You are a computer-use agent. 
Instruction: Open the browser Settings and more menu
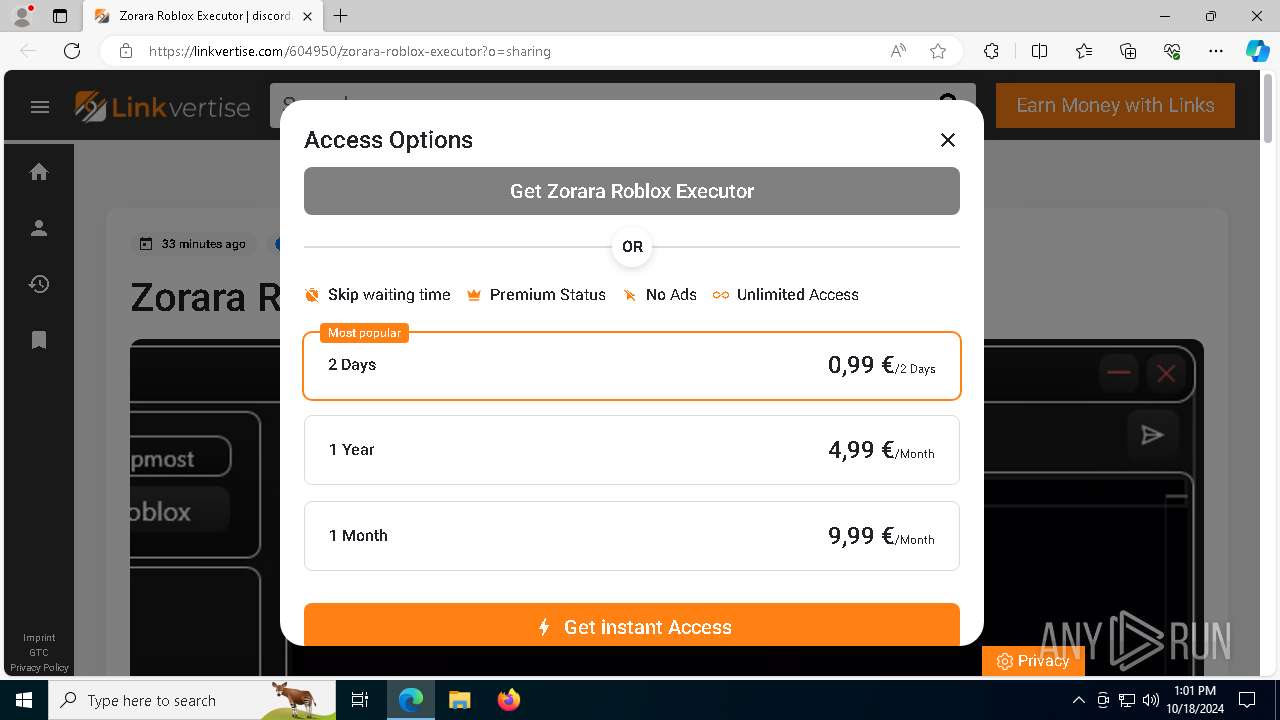1216,51
